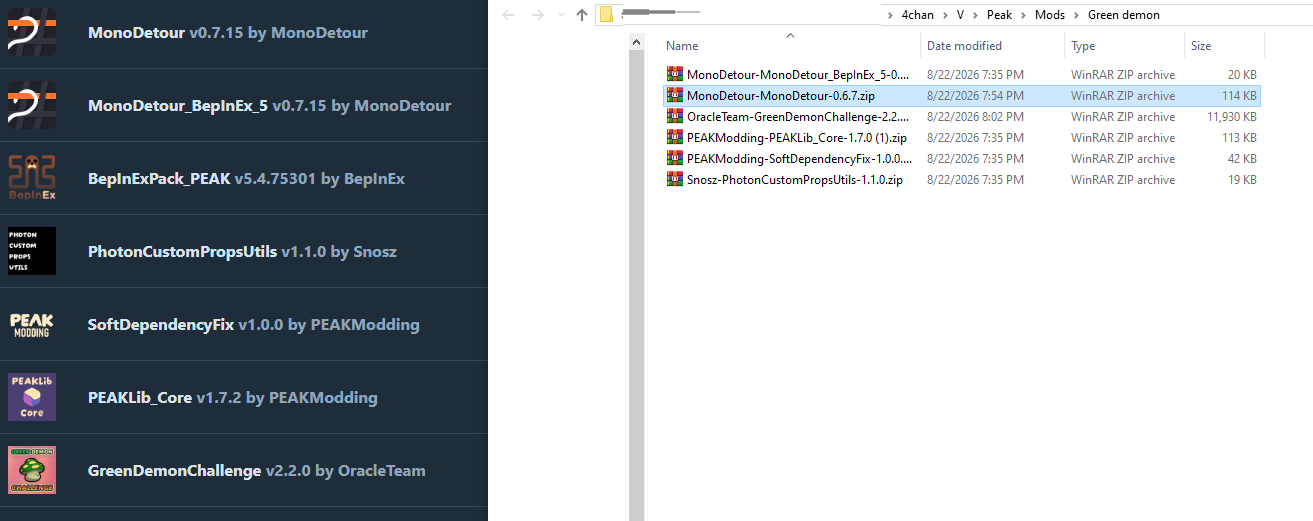Click the 8/22/2026 8:02 PM date cell
The width and height of the screenshot is (1313, 521).
[975, 117]
